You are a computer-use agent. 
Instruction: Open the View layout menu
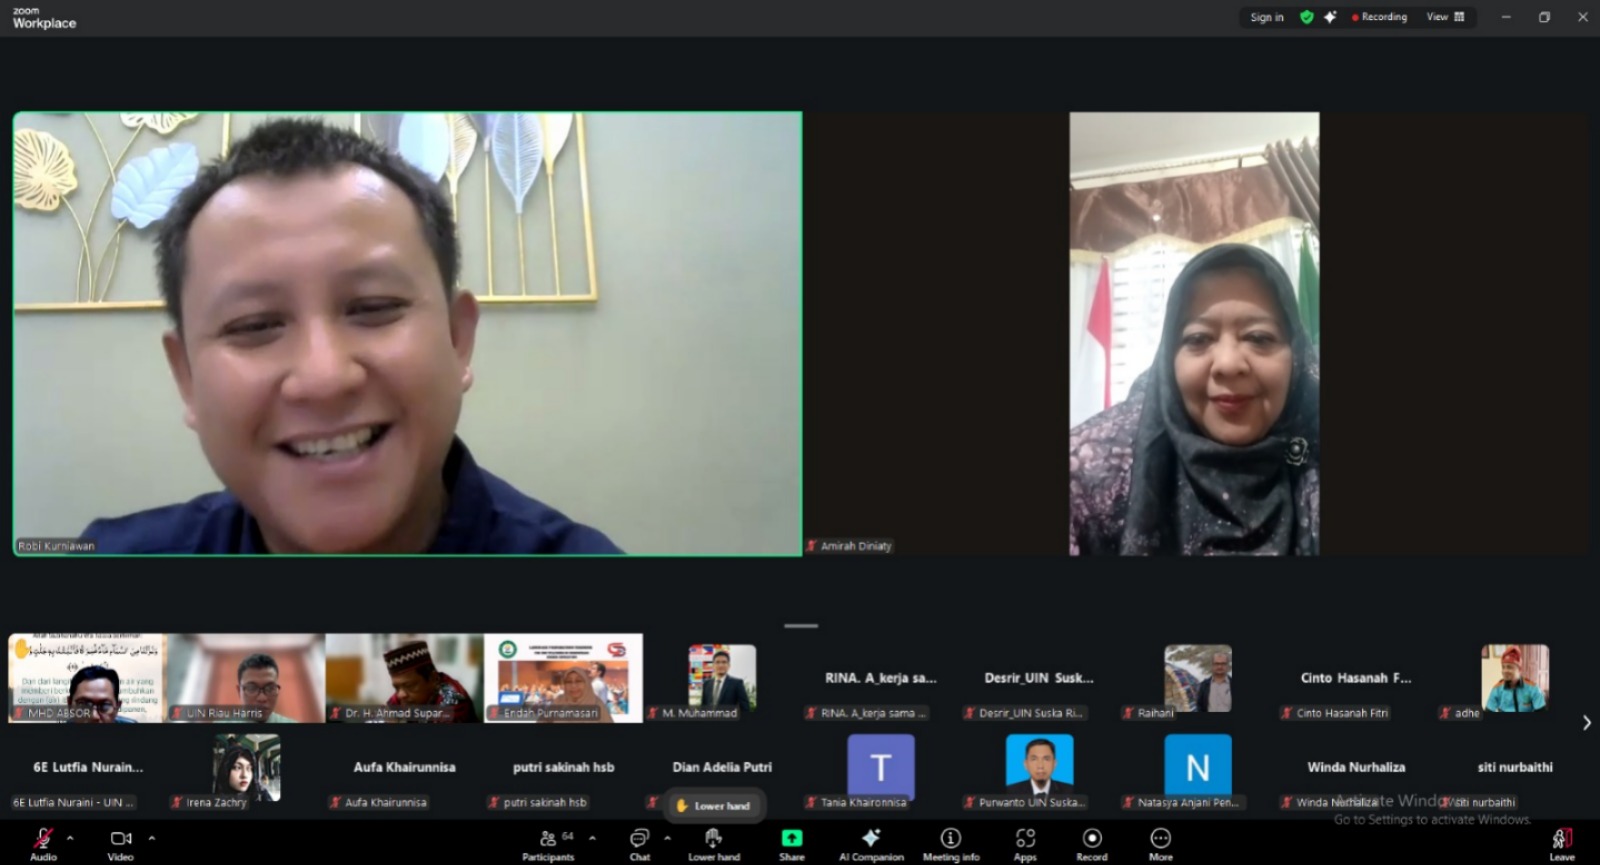1445,17
